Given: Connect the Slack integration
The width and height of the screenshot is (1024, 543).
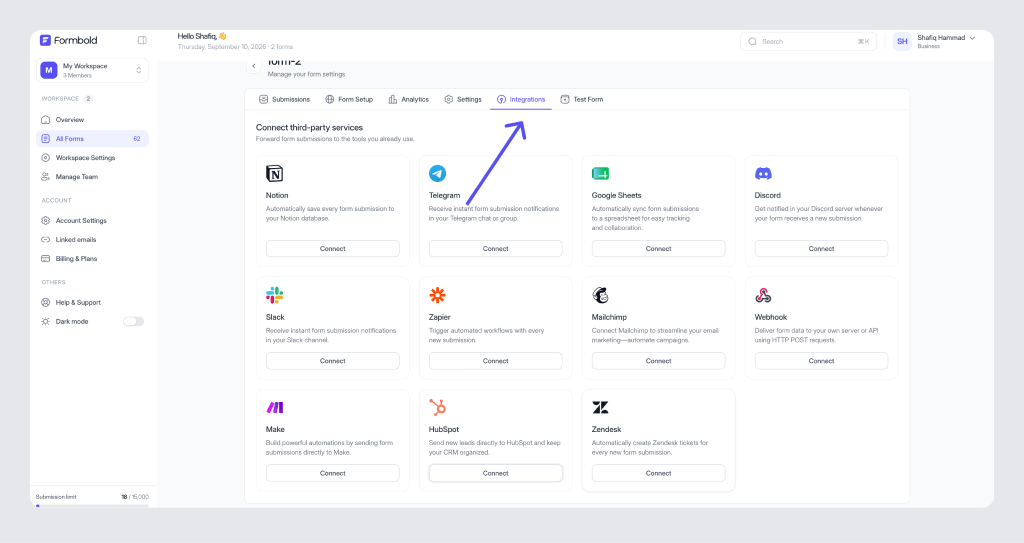Looking at the screenshot, I should (332, 361).
